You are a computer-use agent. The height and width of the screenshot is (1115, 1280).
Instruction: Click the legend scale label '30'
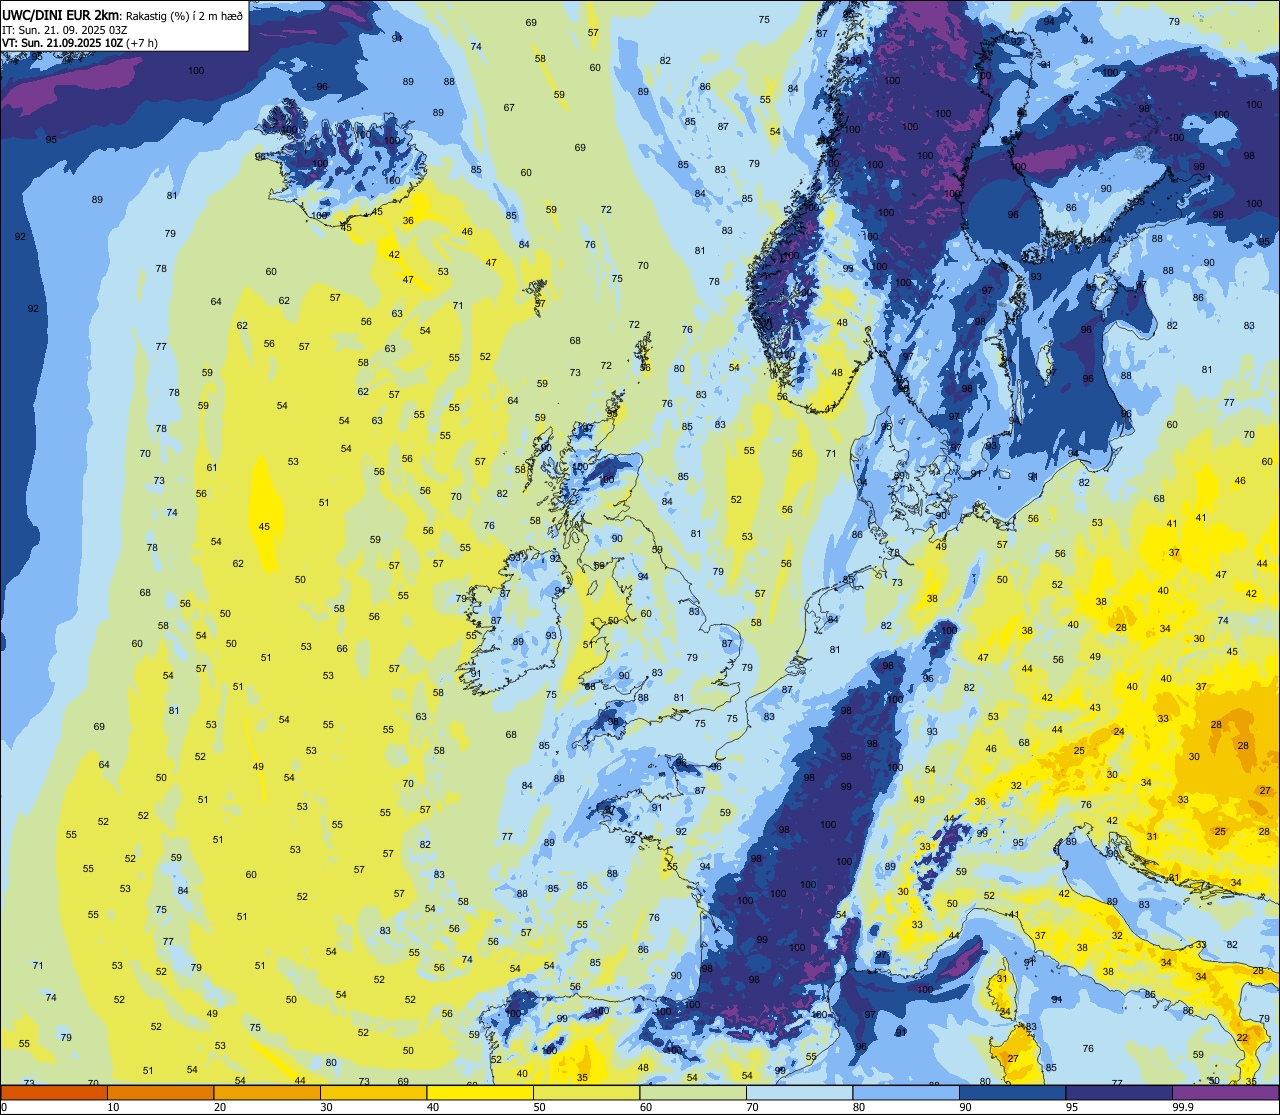pyautogui.click(x=326, y=1107)
